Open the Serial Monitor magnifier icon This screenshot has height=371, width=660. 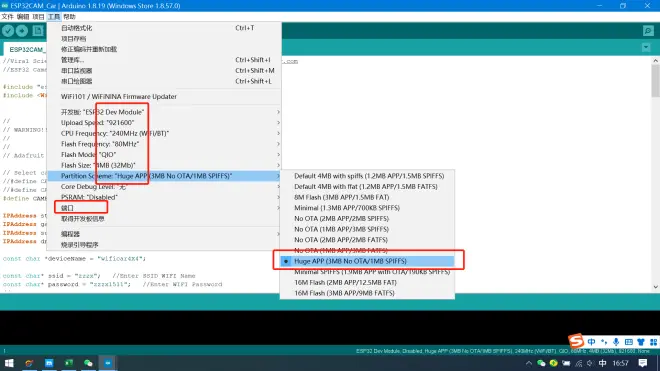click(648, 31)
